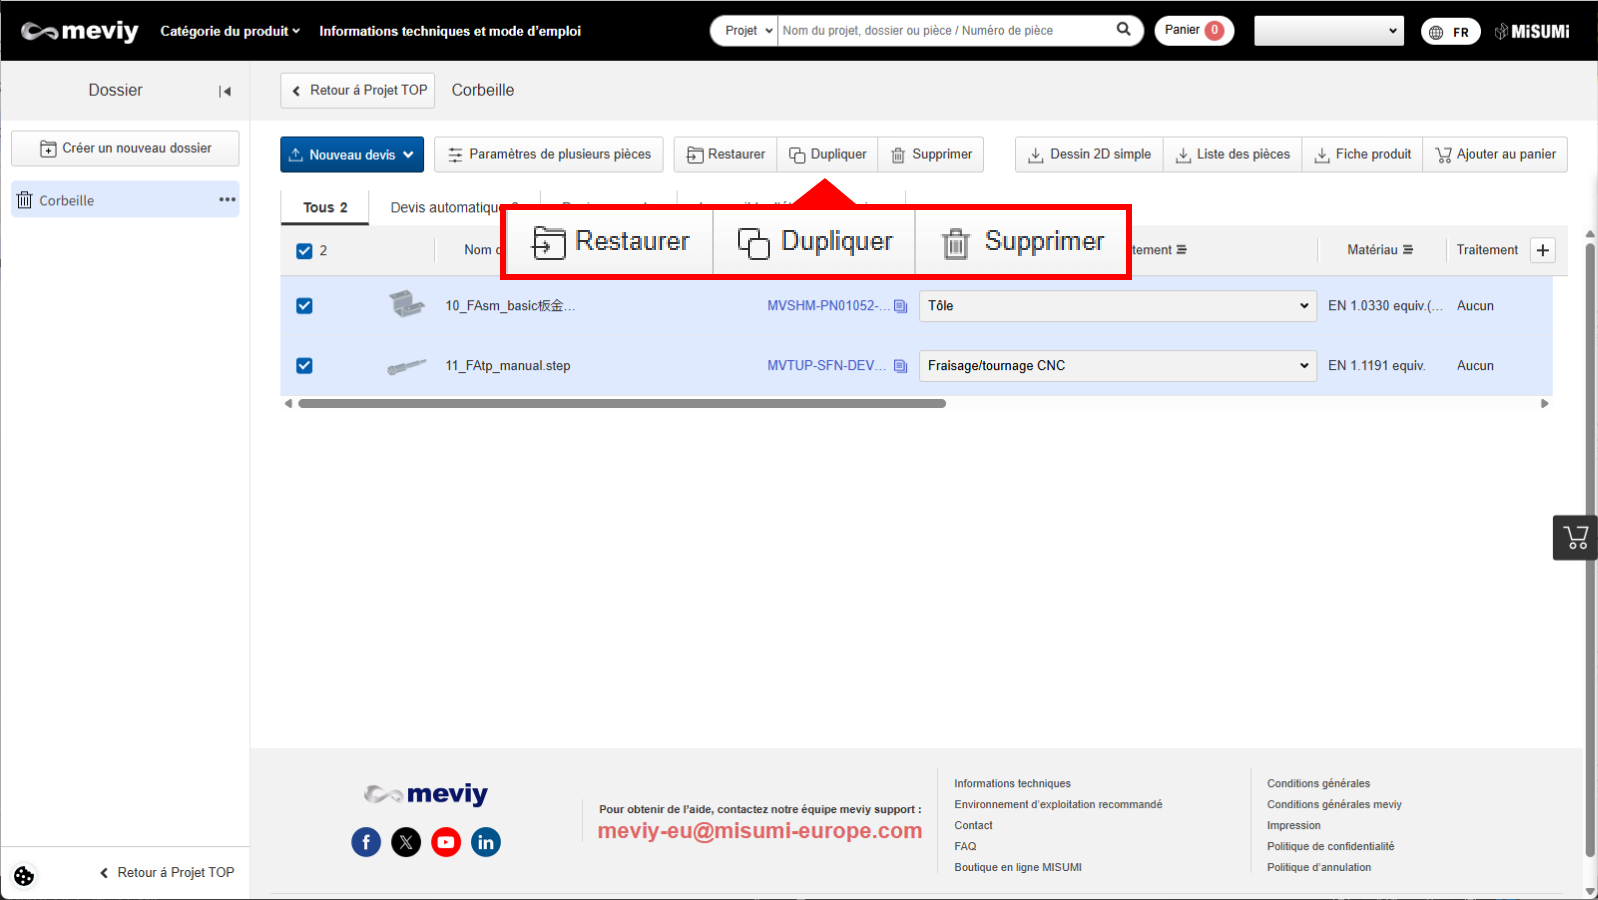Open meviy LinkedIn page icon

[486, 842]
